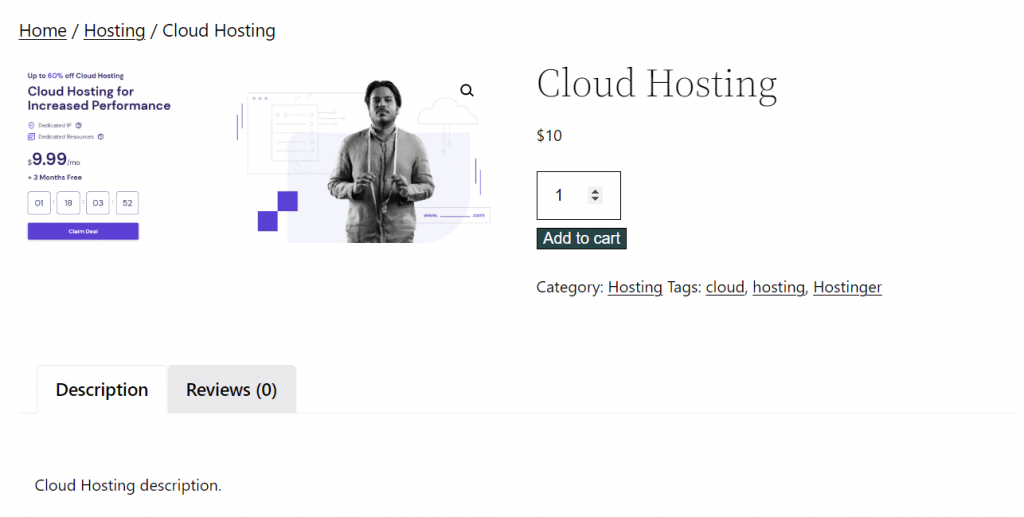Viewport: 1024px width, 517px height.
Task: Open the Hostinger tag link
Action: click(x=847, y=287)
